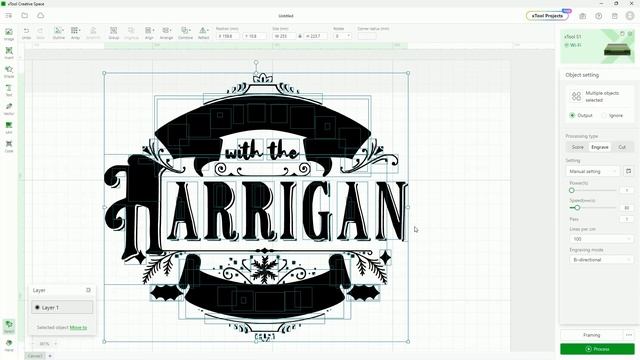Open the Lines per cm dropdown
Image resolution: width=640 pixels, height=360 pixels.
601,239
